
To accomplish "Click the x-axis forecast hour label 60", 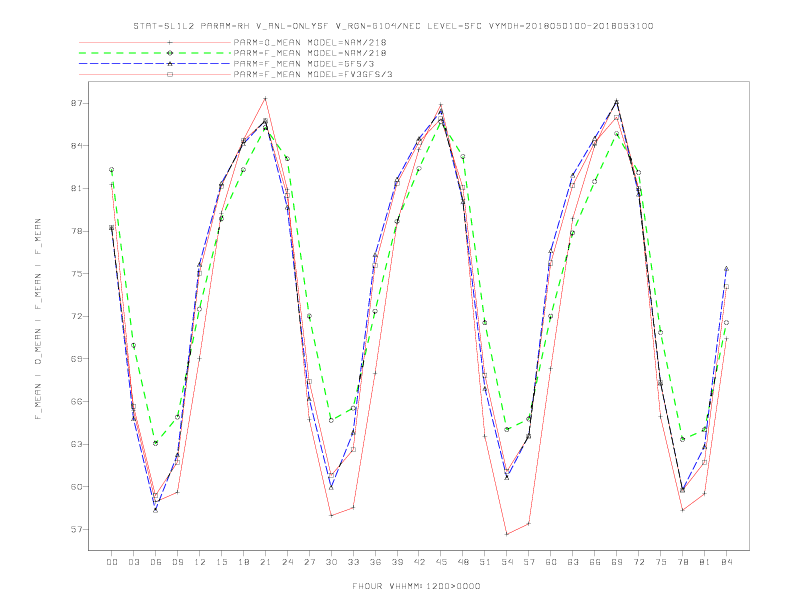I will click(551, 562).
